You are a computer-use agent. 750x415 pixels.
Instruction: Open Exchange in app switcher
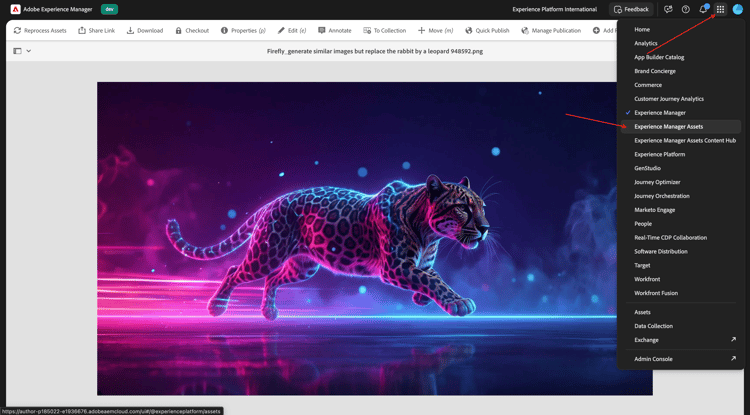click(646, 339)
